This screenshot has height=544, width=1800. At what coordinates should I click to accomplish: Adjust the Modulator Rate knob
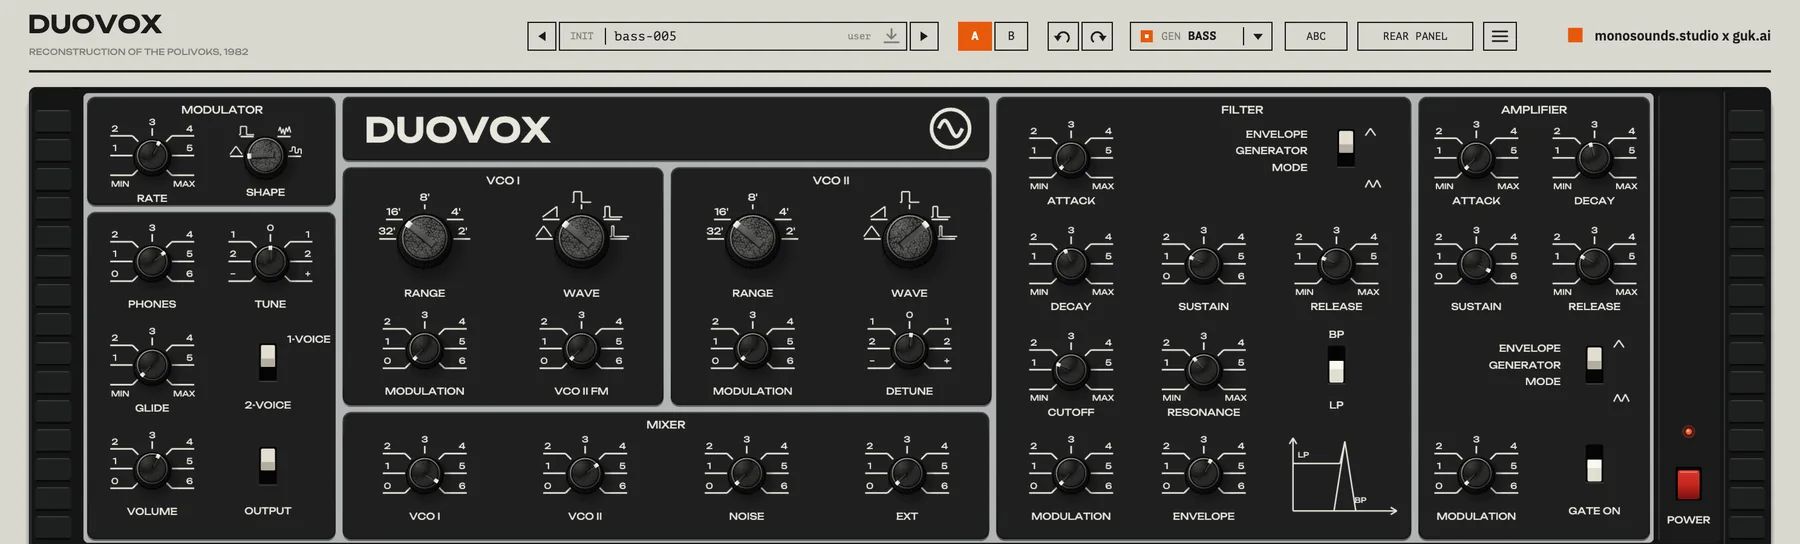[x=152, y=155]
